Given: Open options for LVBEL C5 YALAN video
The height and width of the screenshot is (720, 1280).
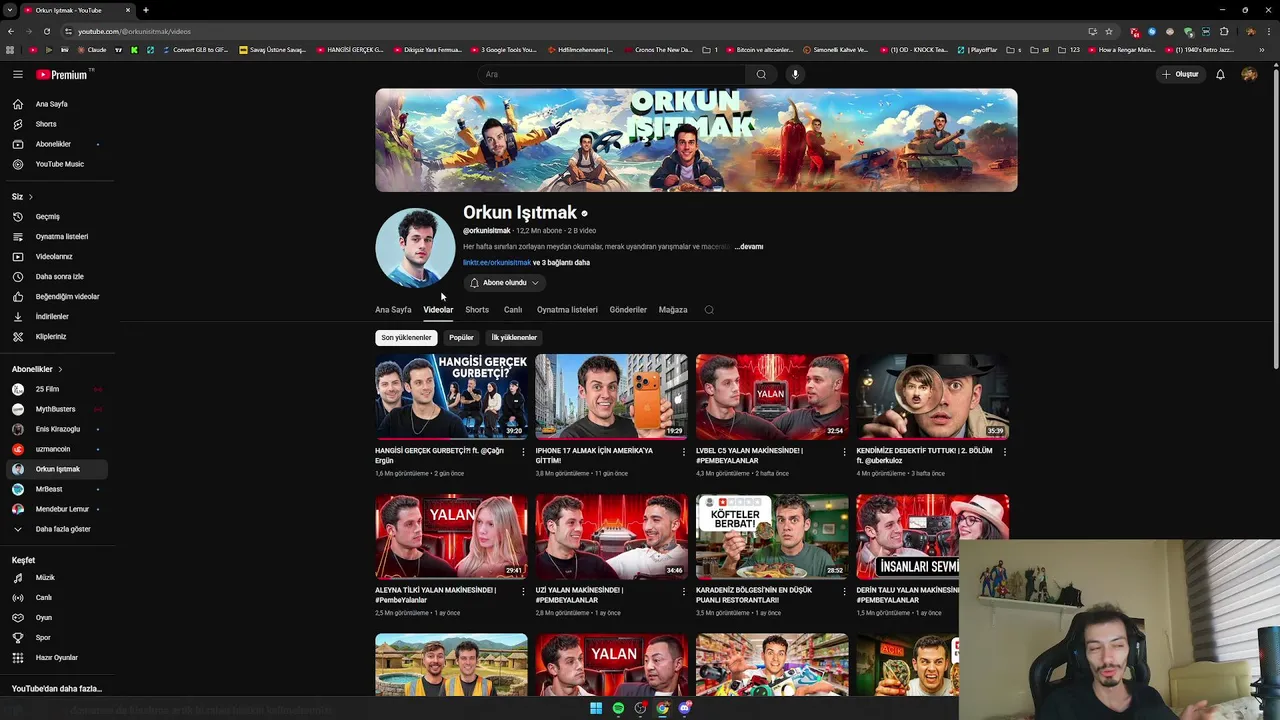Looking at the screenshot, I should click(x=844, y=452).
